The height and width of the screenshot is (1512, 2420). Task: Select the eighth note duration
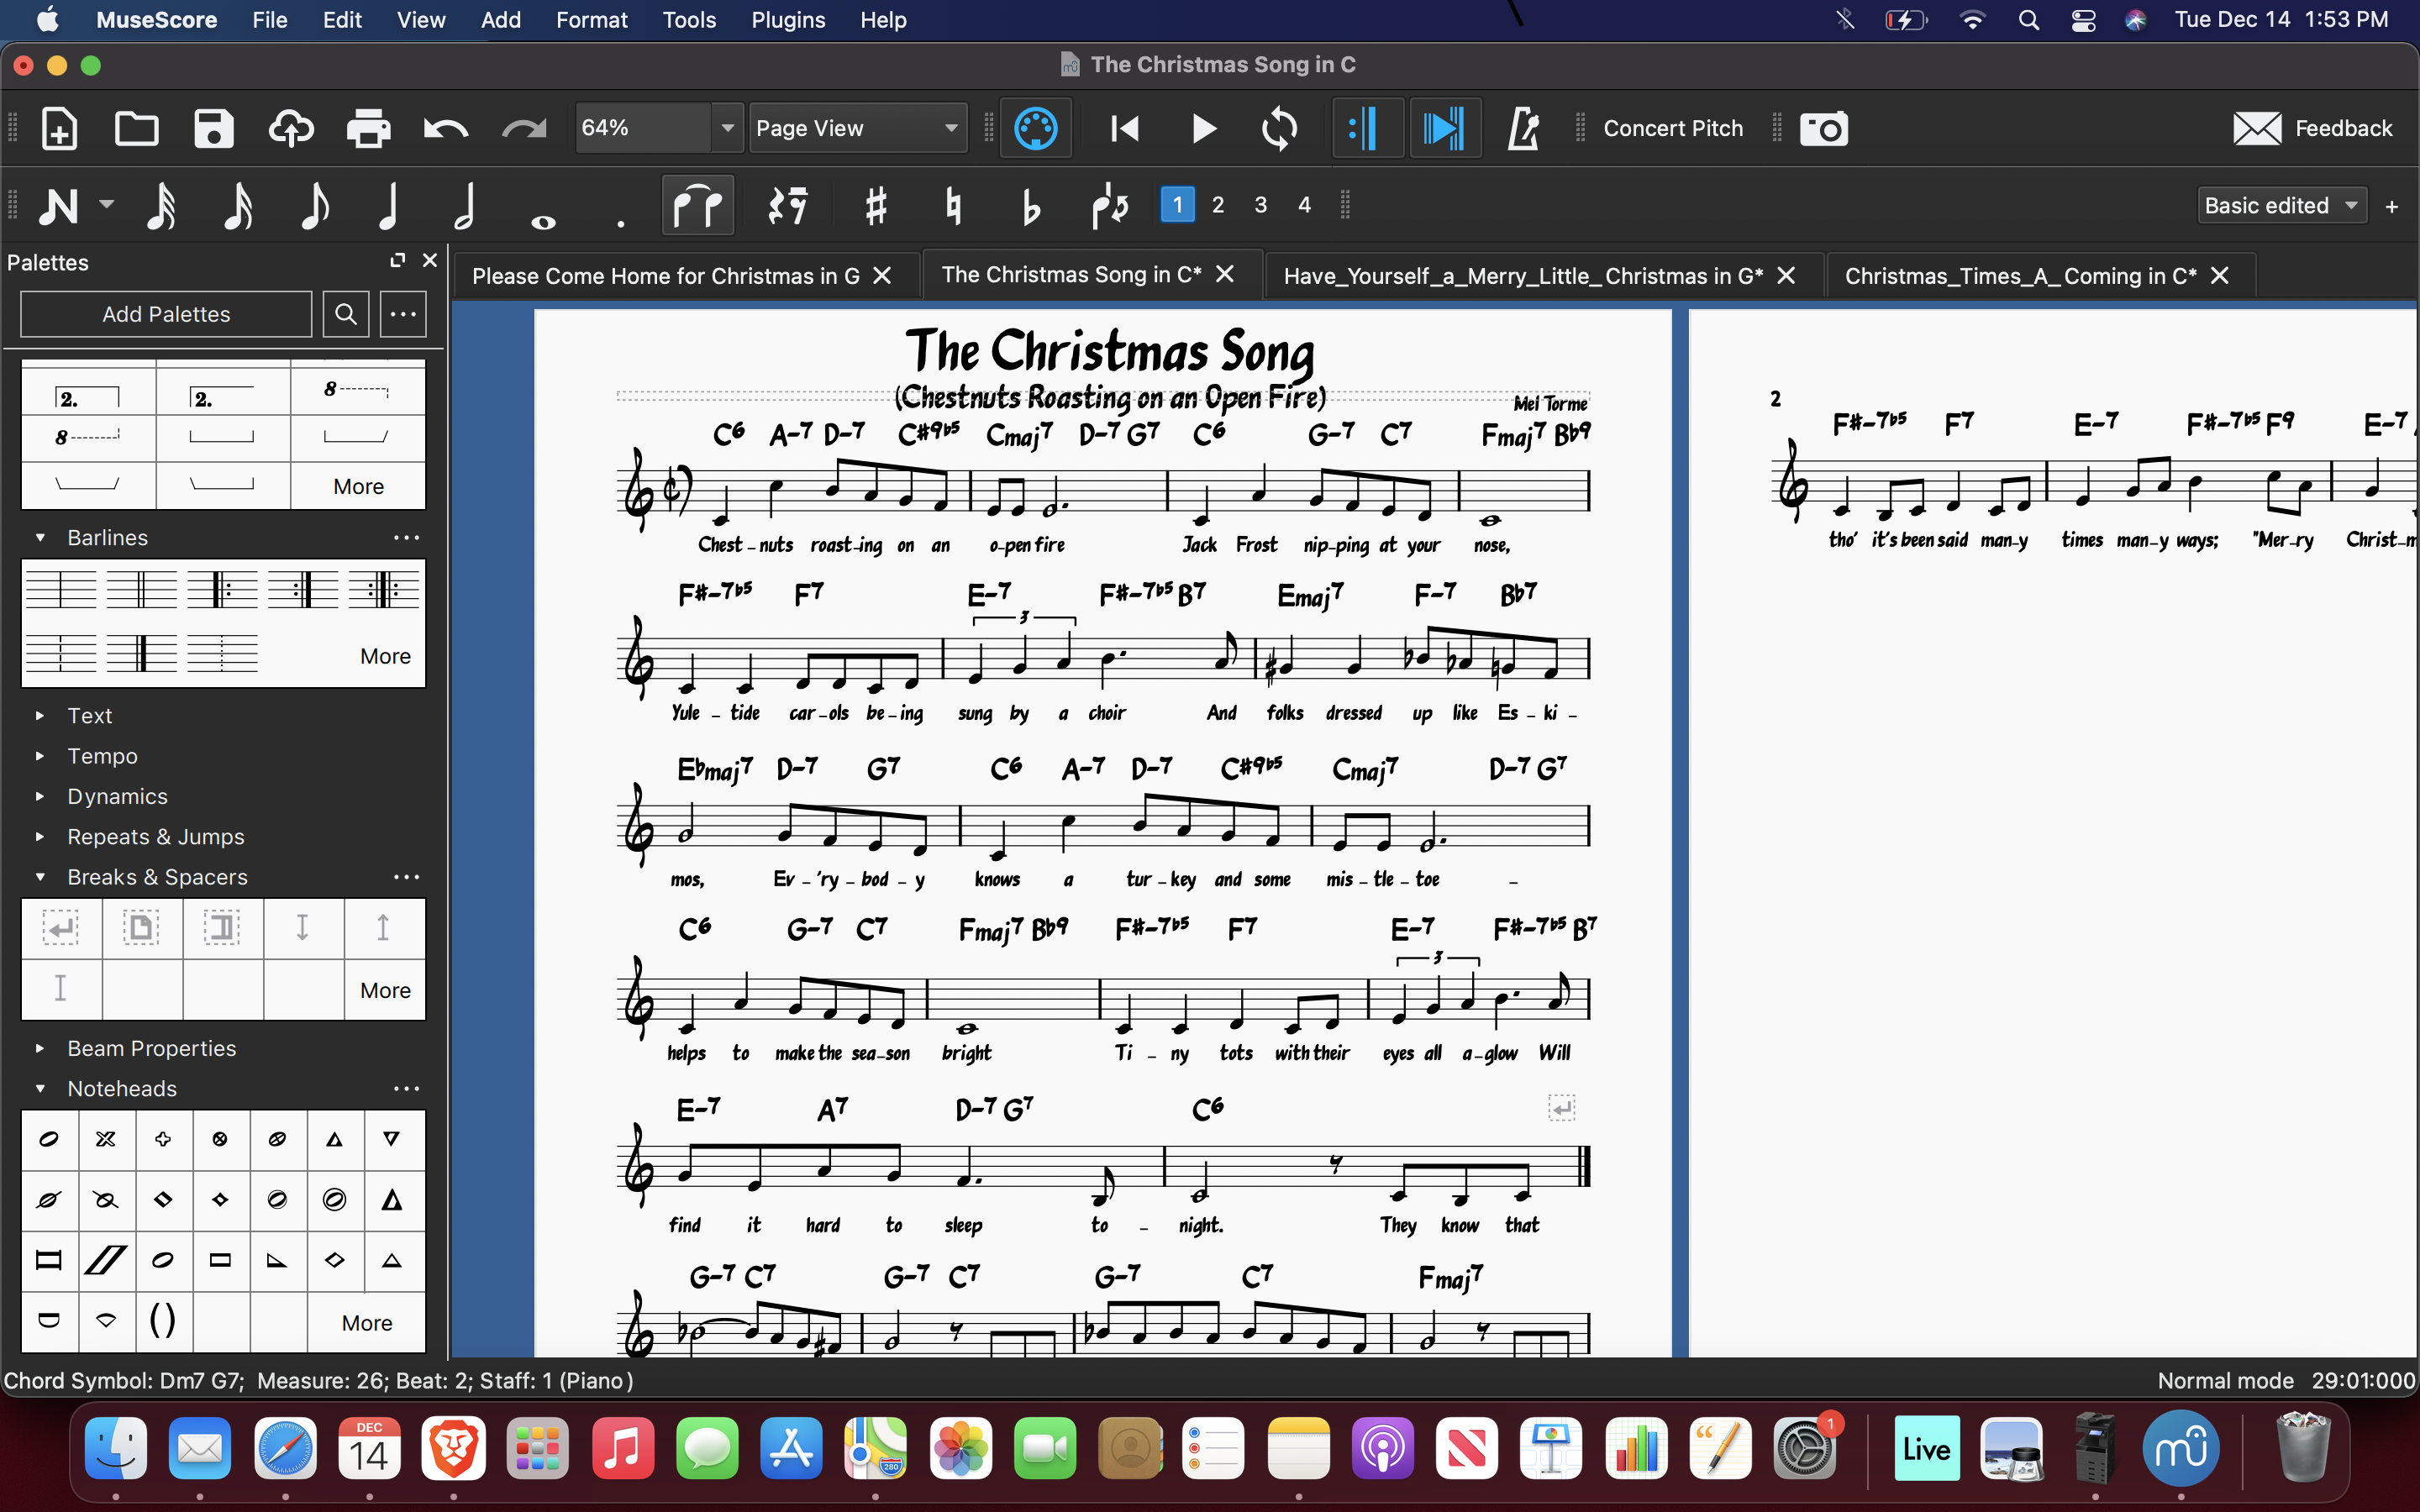pyautogui.click(x=314, y=207)
